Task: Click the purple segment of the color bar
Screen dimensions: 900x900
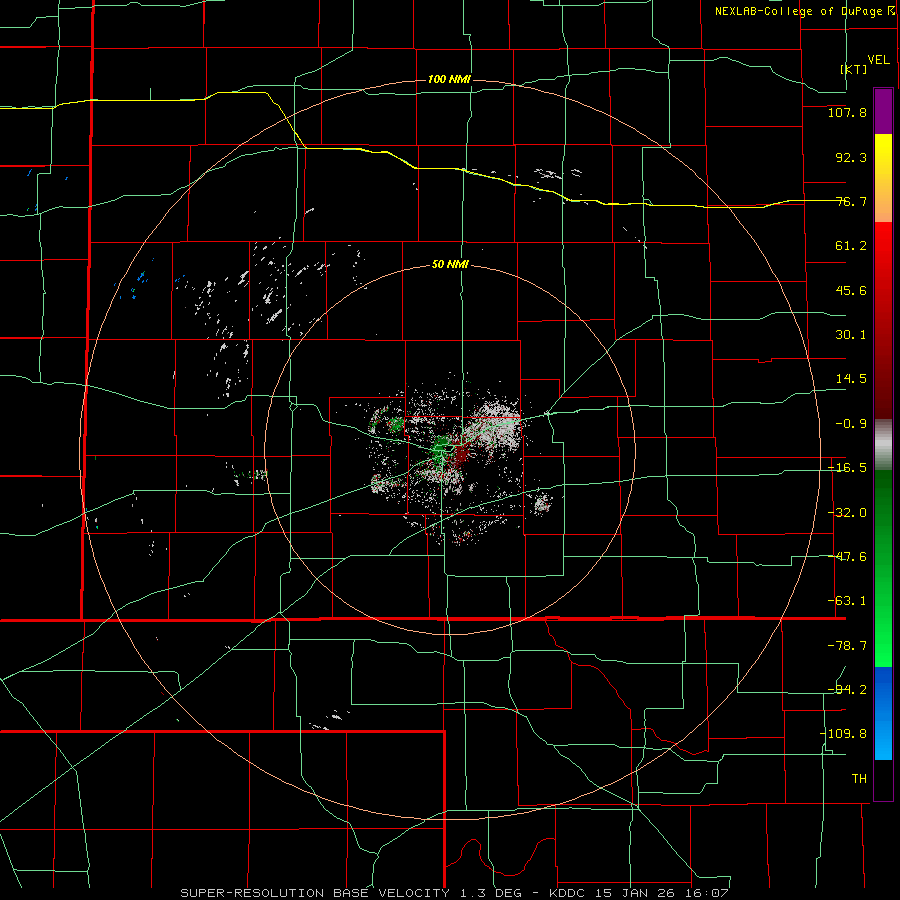Action: click(x=883, y=112)
